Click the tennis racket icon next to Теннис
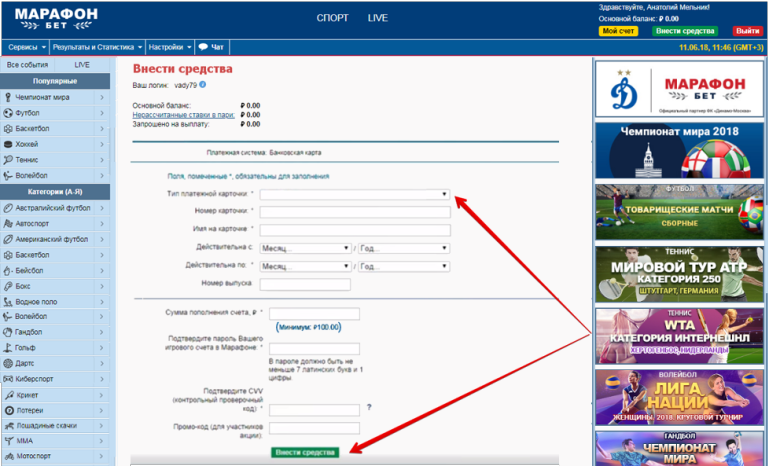The width and height of the screenshot is (768, 466). coord(8,160)
